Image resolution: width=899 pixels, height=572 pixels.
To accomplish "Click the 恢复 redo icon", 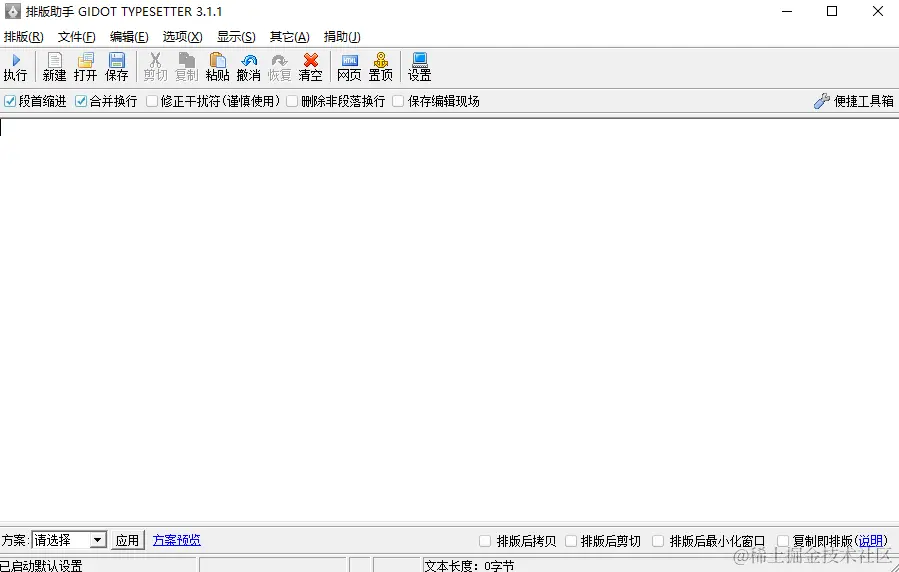I will tap(279, 67).
